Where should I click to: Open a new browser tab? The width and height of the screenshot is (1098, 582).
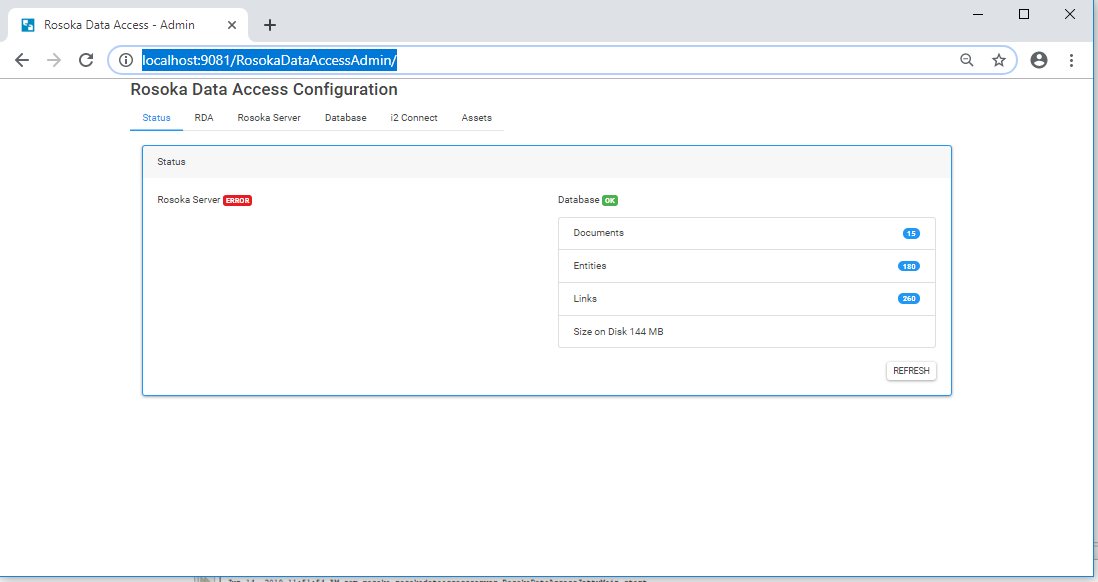coord(269,25)
